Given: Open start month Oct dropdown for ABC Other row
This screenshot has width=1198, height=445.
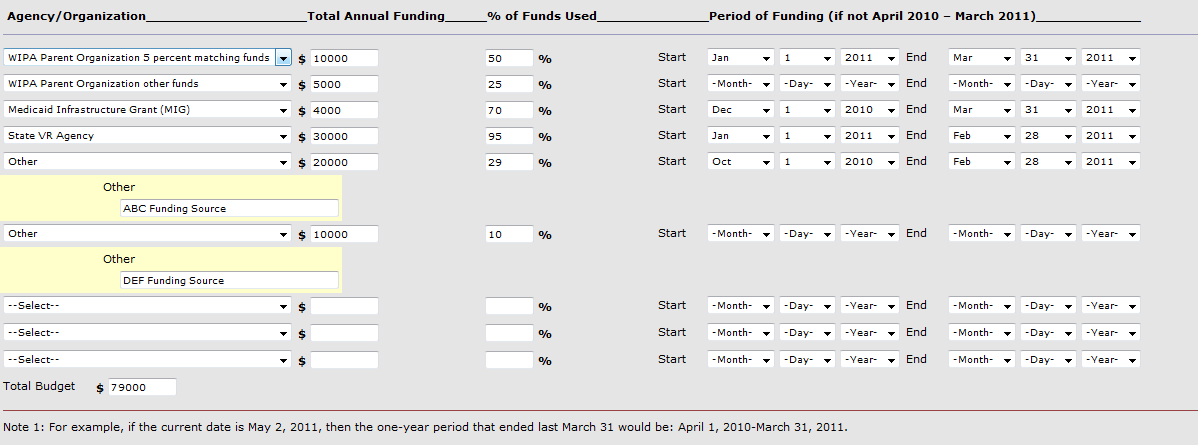Looking at the screenshot, I should coord(741,162).
